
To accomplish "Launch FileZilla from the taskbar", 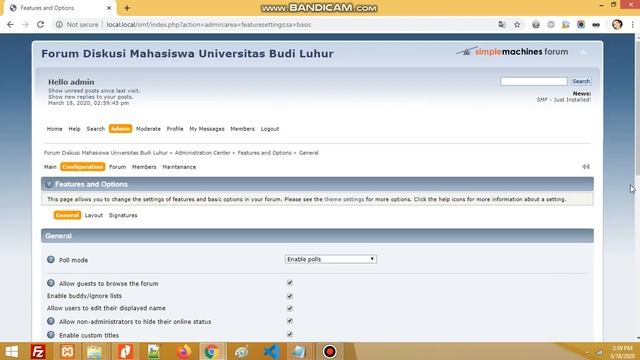I will pyautogui.click(x=38, y=351).
